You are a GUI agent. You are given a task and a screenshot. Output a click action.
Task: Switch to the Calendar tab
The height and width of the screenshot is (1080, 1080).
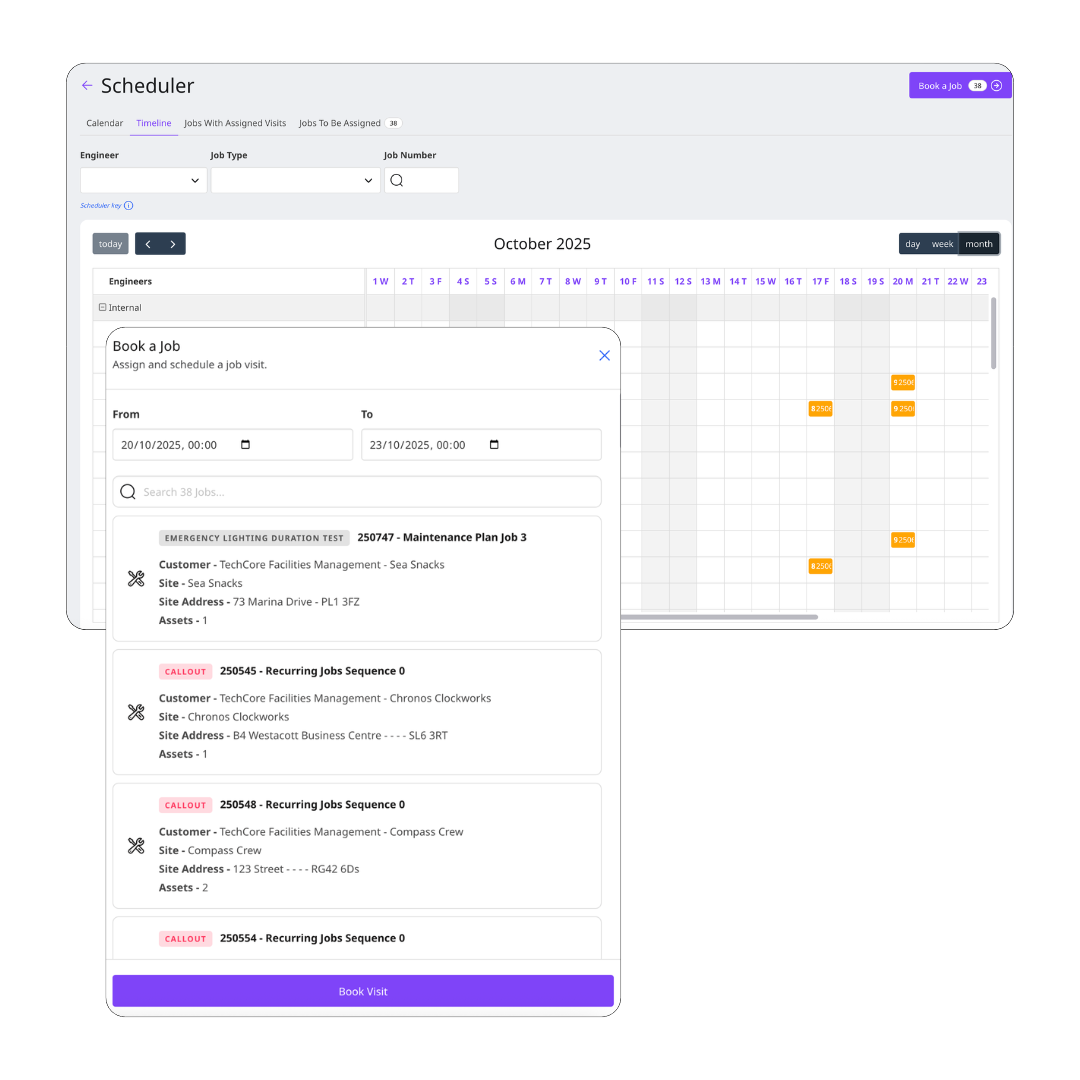105,123
